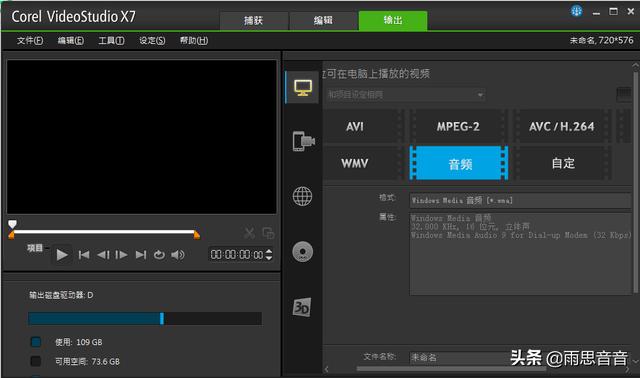The height and width of the screenshot is (378, 640).
Task: Click the 使用 blue legend swatch
Action: tap(36, 342)
